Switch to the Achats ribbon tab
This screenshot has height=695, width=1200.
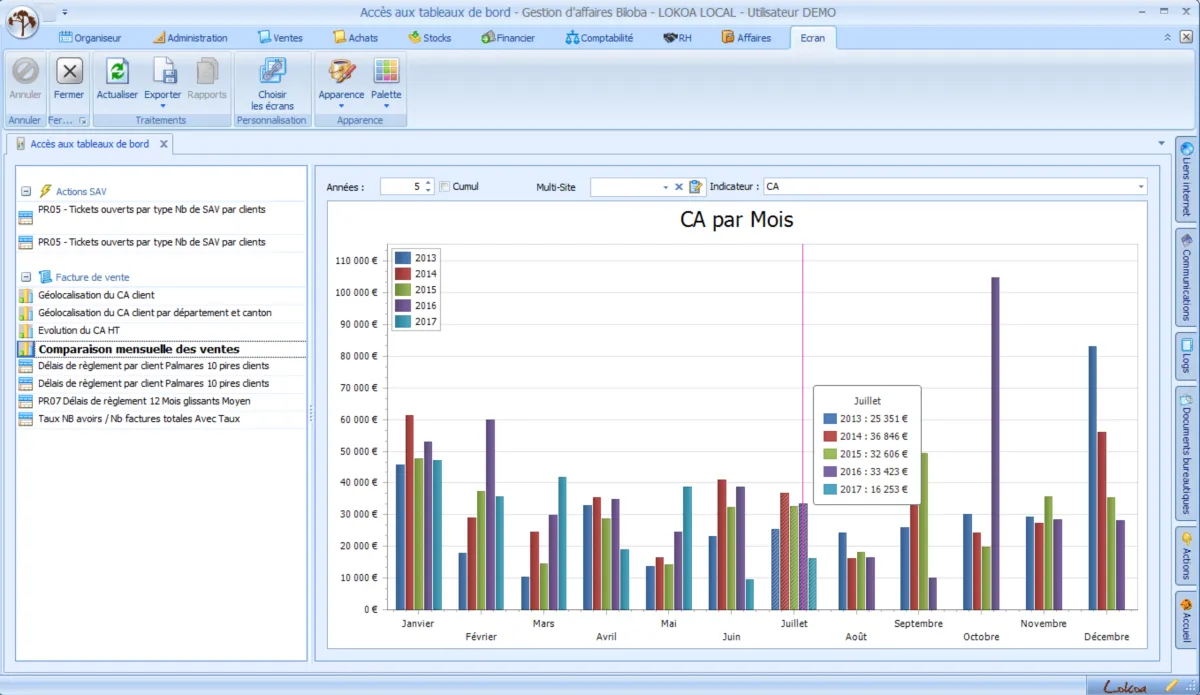click(x=355, y=38)
